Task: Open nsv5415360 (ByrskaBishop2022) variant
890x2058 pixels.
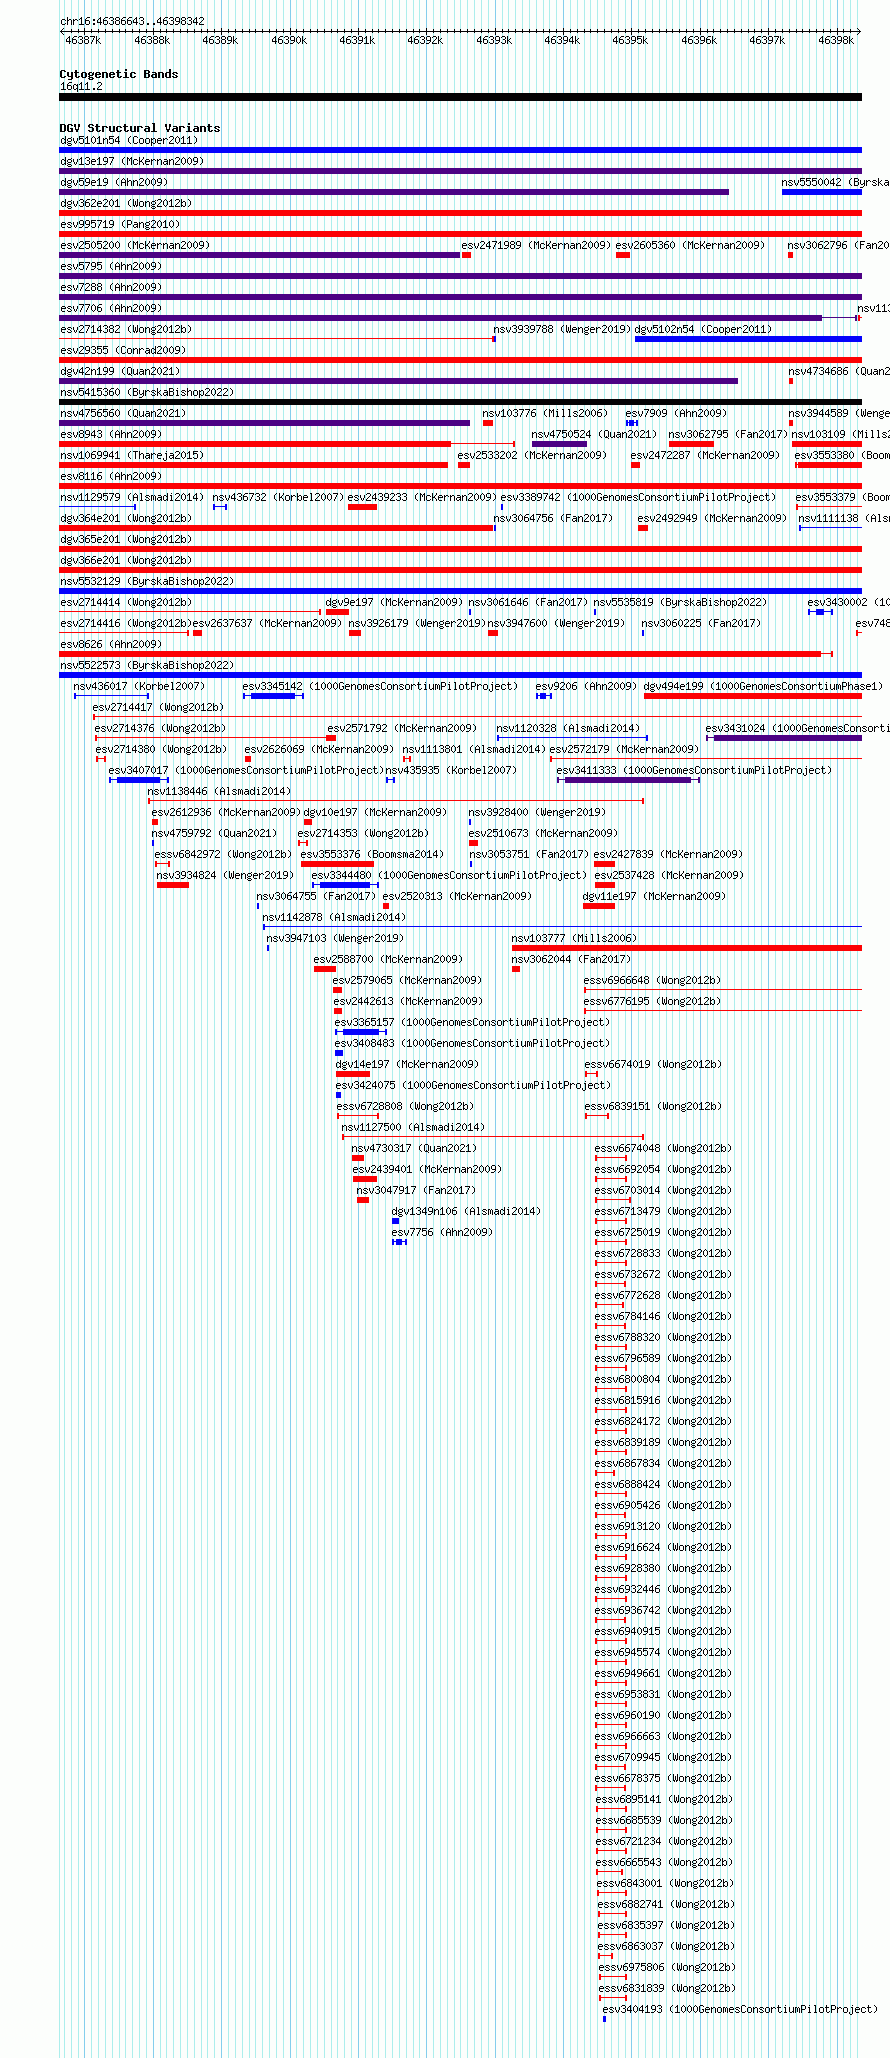Action: tap(460, 402)
